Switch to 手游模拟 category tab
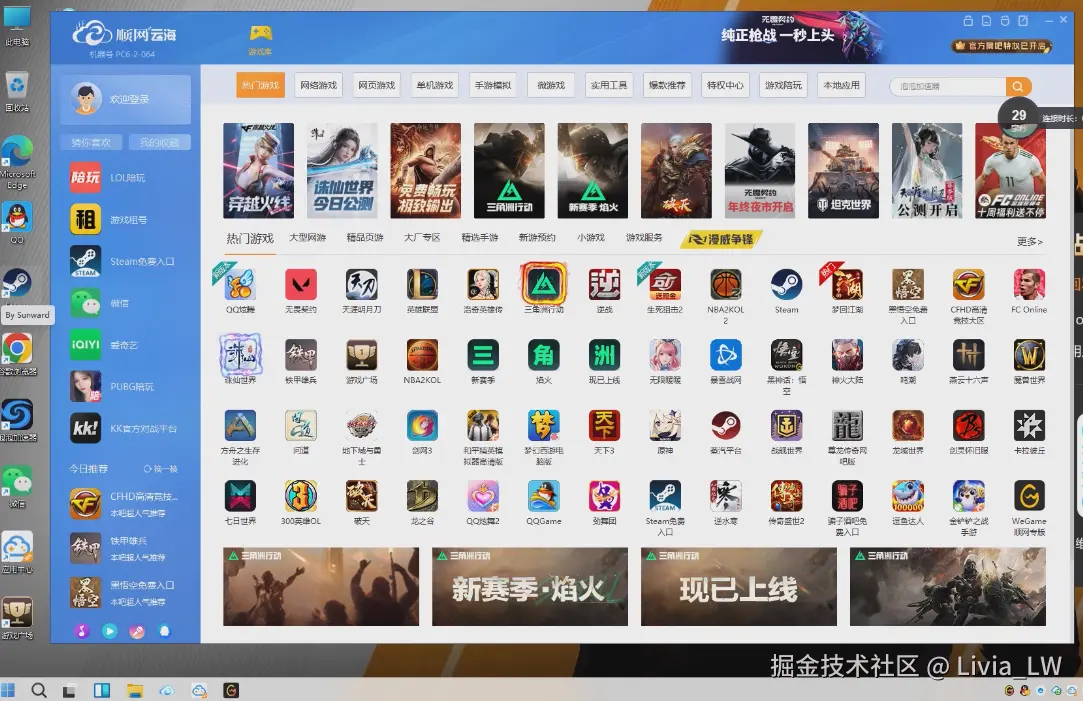The width and height of the screenshot is (1083, 701). click(x=492, y=86)
